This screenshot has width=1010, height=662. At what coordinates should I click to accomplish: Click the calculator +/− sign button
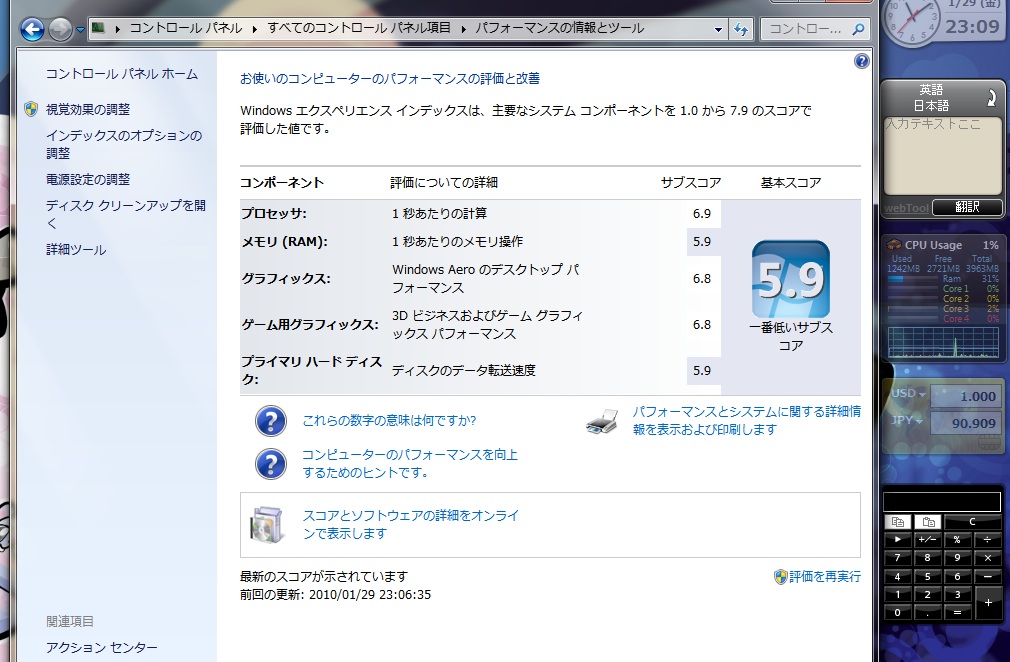(928, 540)
